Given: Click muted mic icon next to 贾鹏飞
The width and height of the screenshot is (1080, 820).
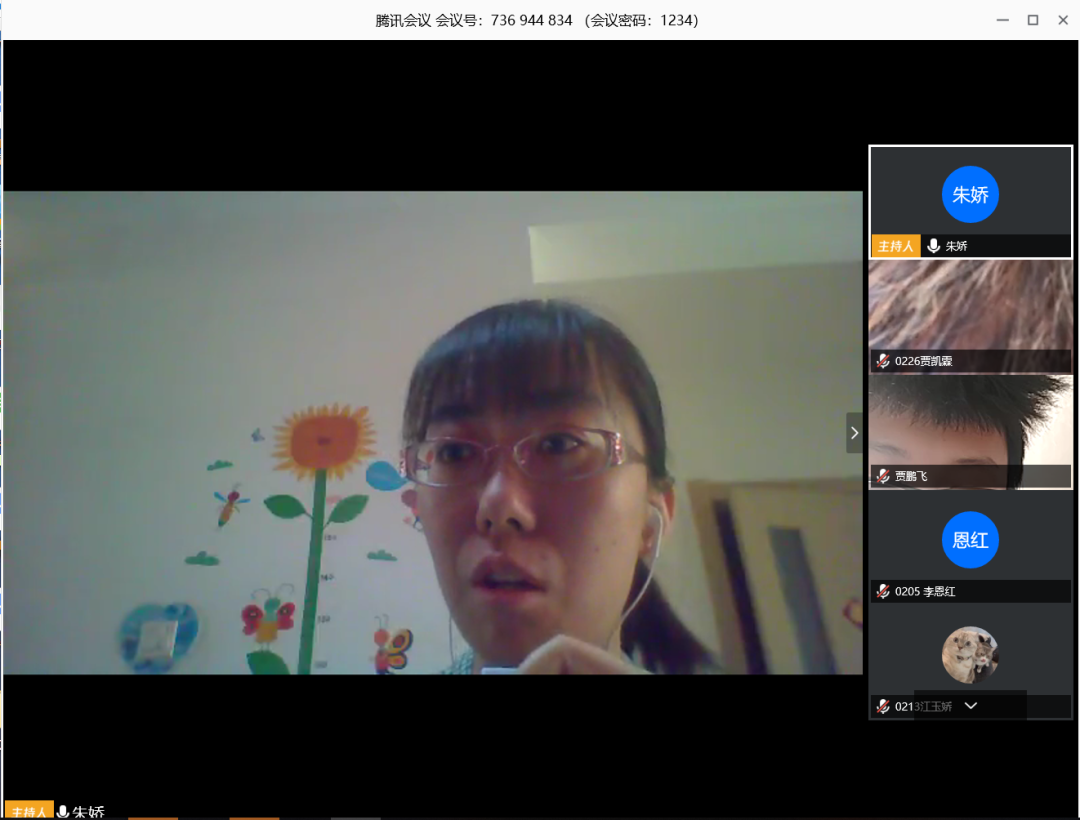Looking at the screenshot, I should pos(883,476).
